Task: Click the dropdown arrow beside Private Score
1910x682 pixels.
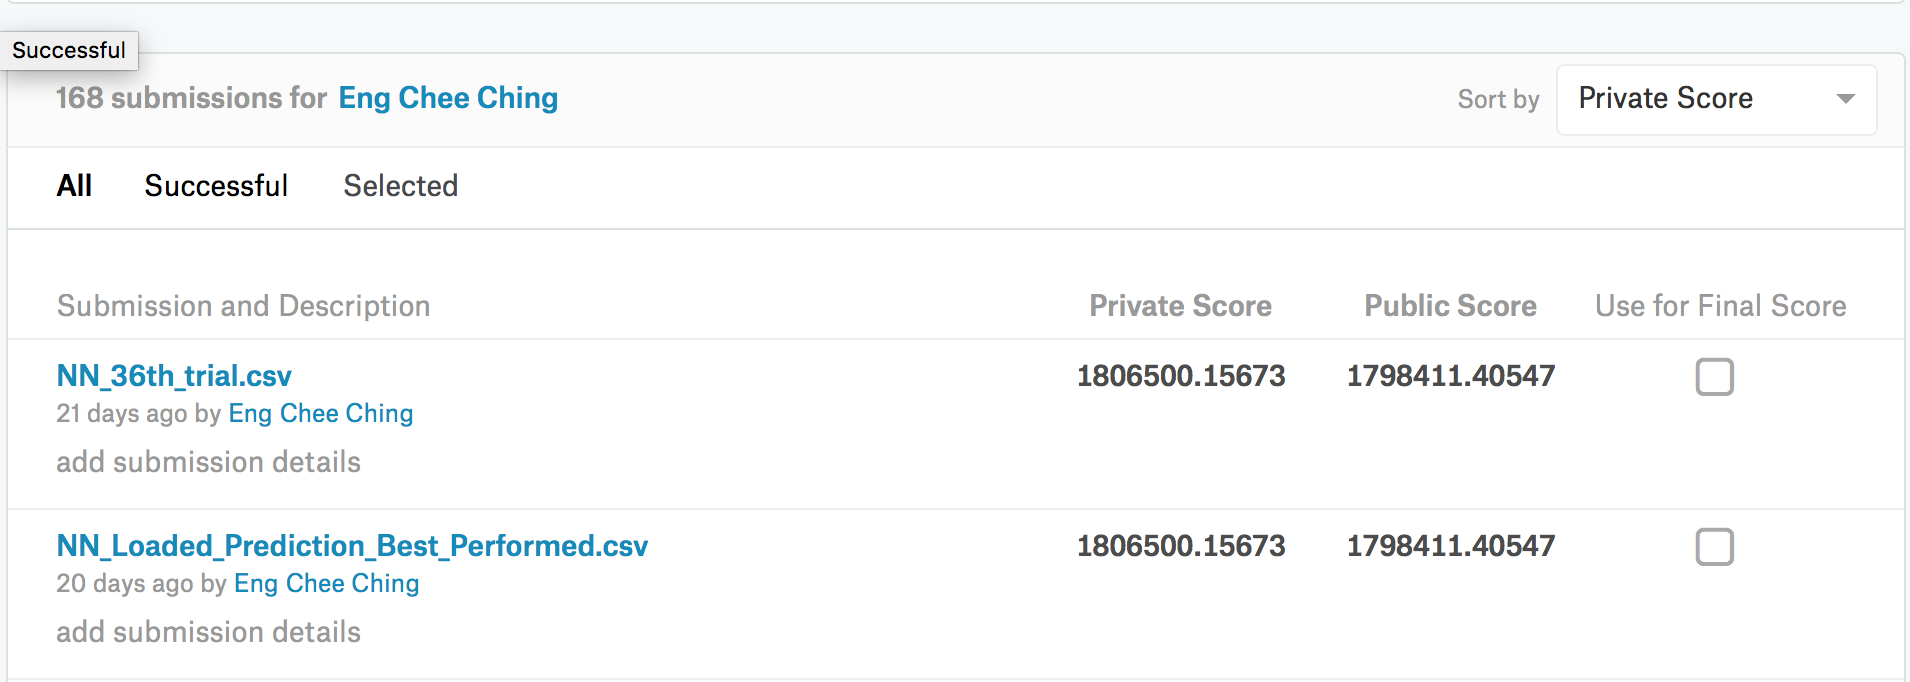Action: point(1846,99)
